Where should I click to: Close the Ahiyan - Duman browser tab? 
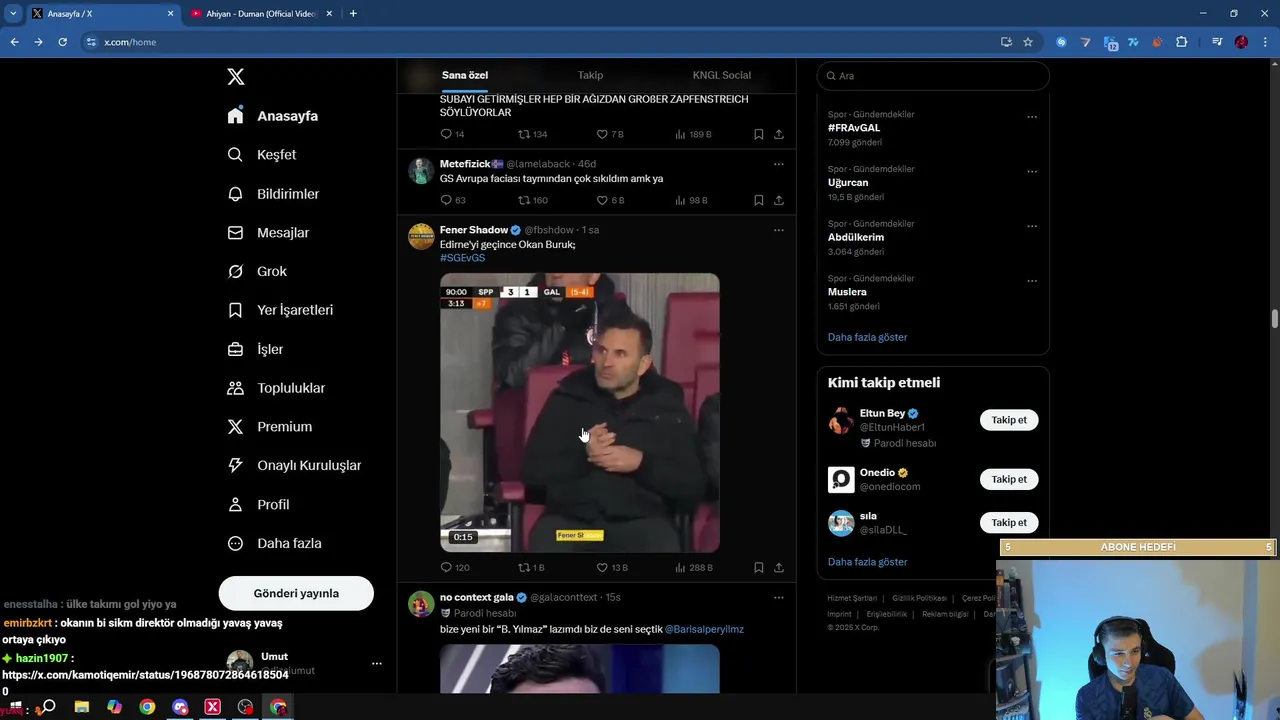coord(329,14)
